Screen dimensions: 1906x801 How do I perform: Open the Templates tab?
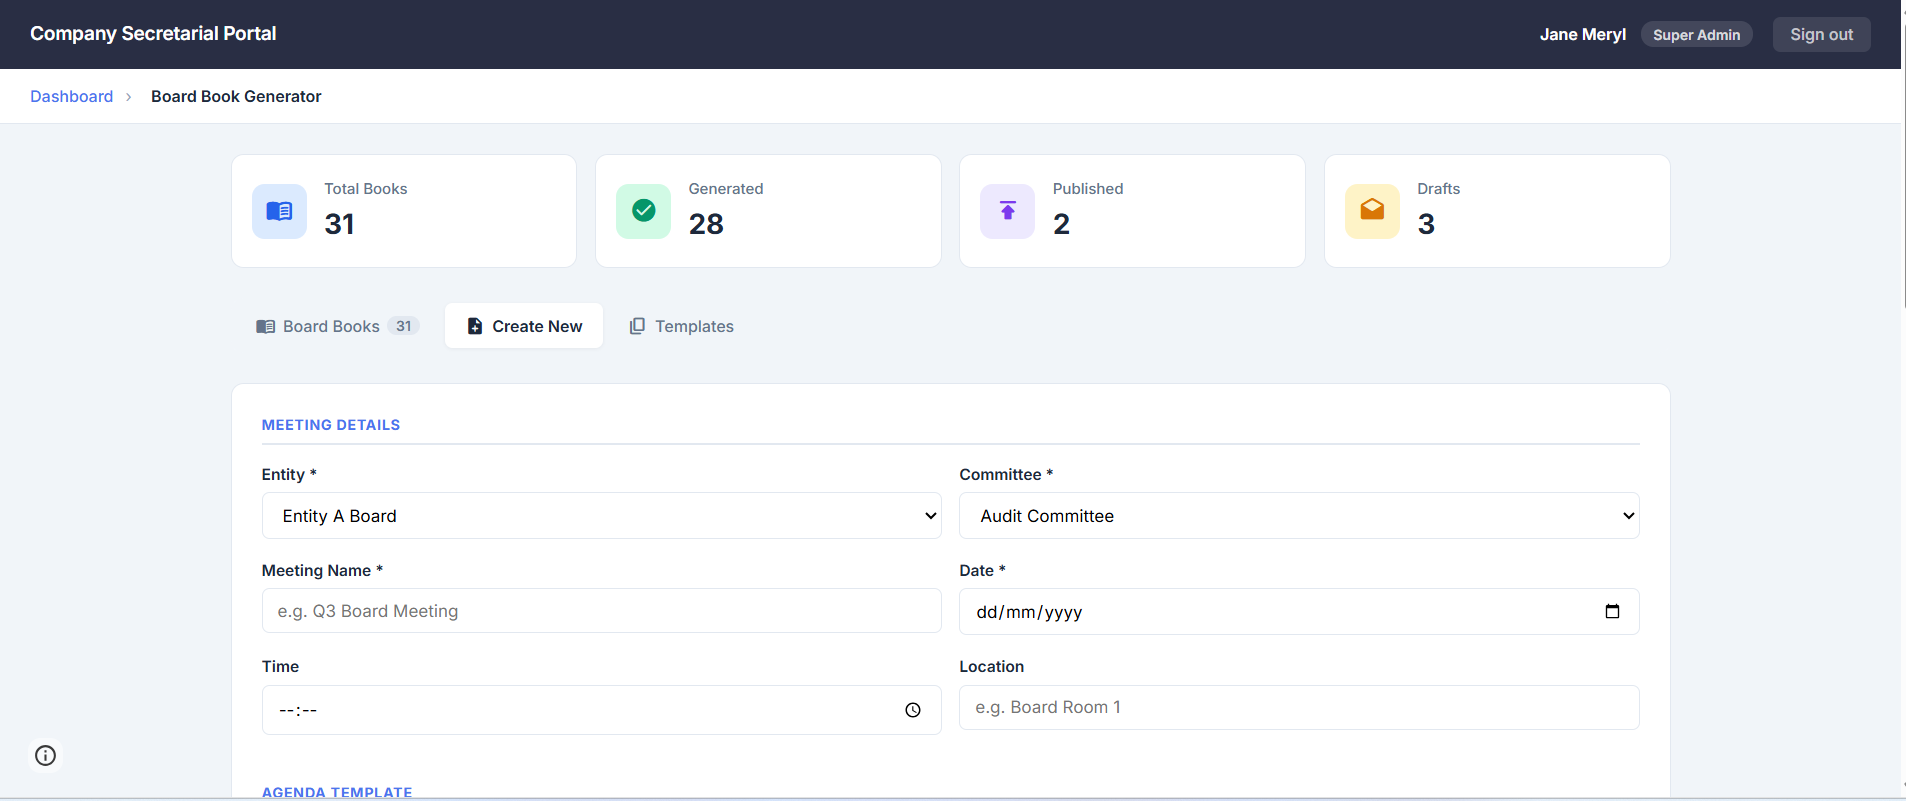[681, 326]
